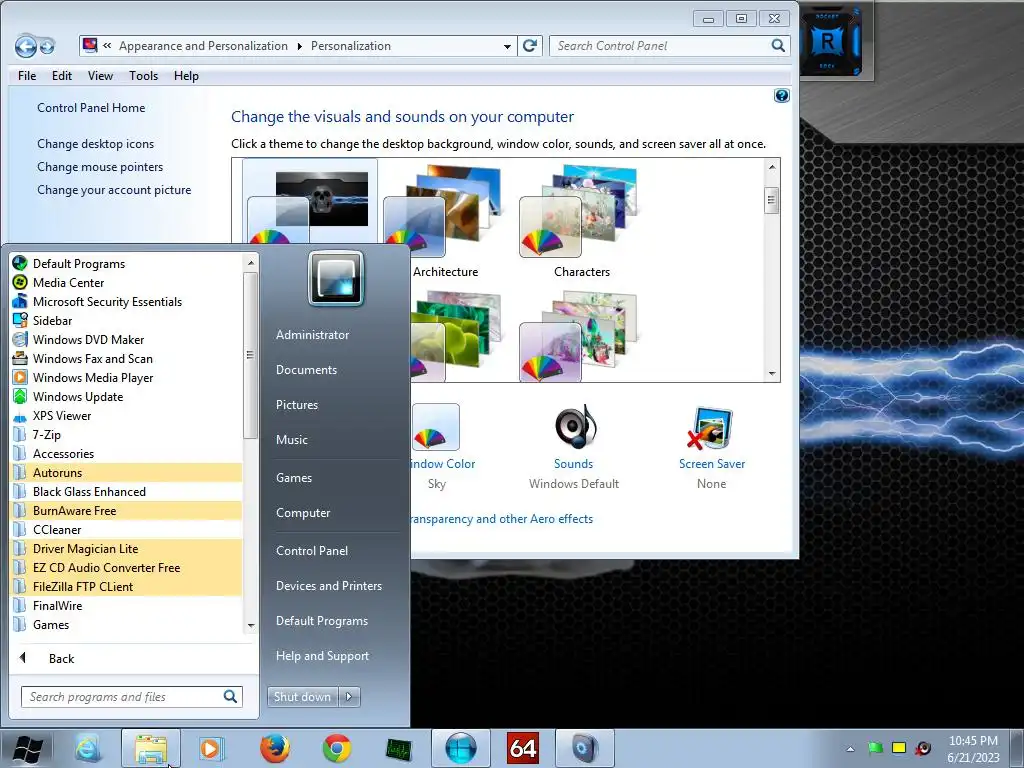
Task: Open Help and Support
Action: click(322, 656)
